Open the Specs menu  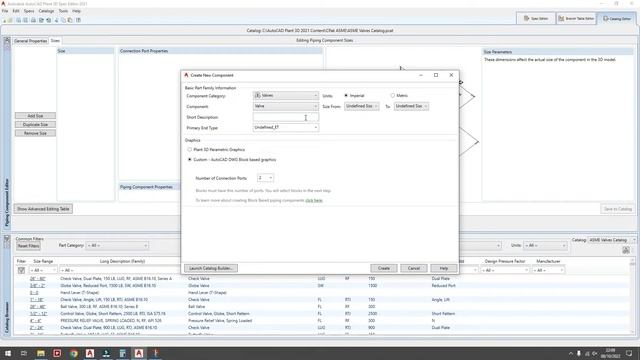click(x=29, y=11)
